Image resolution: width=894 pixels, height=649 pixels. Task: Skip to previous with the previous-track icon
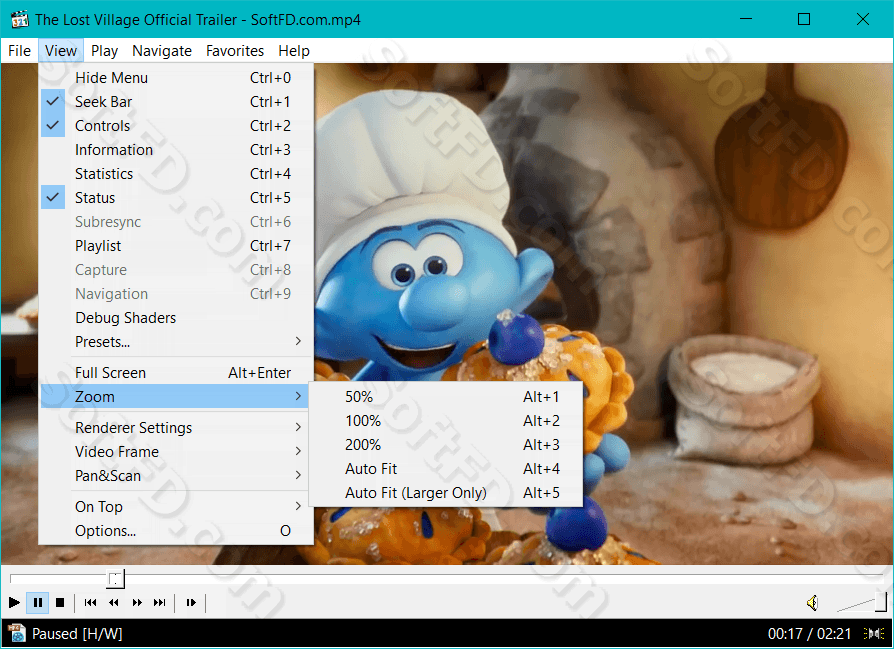tap(90, 602)
